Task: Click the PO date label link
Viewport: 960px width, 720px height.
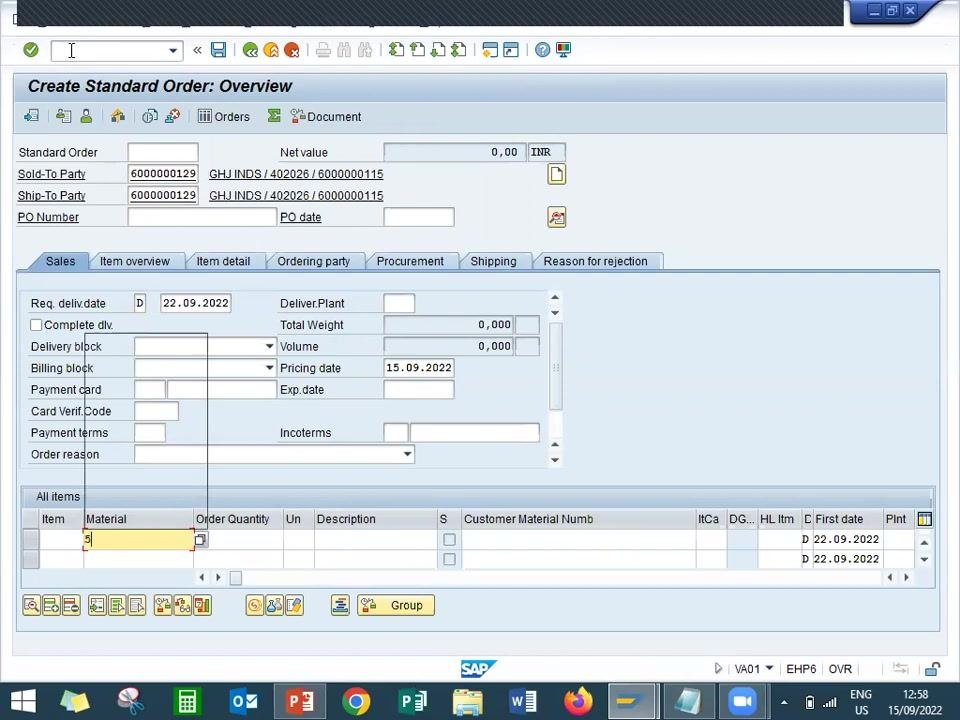Action: tap(301, 217)
